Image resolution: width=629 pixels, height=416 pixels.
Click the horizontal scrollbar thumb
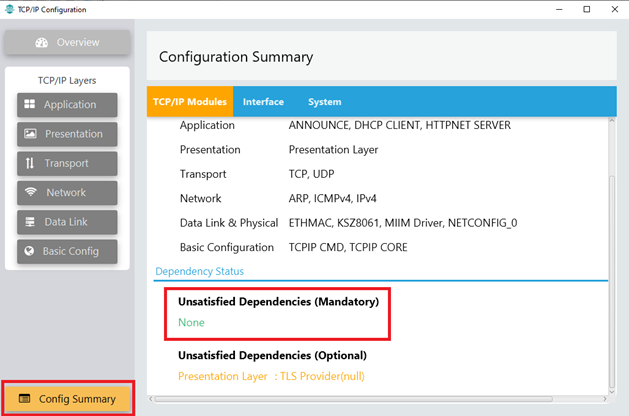tap(354, 399)
